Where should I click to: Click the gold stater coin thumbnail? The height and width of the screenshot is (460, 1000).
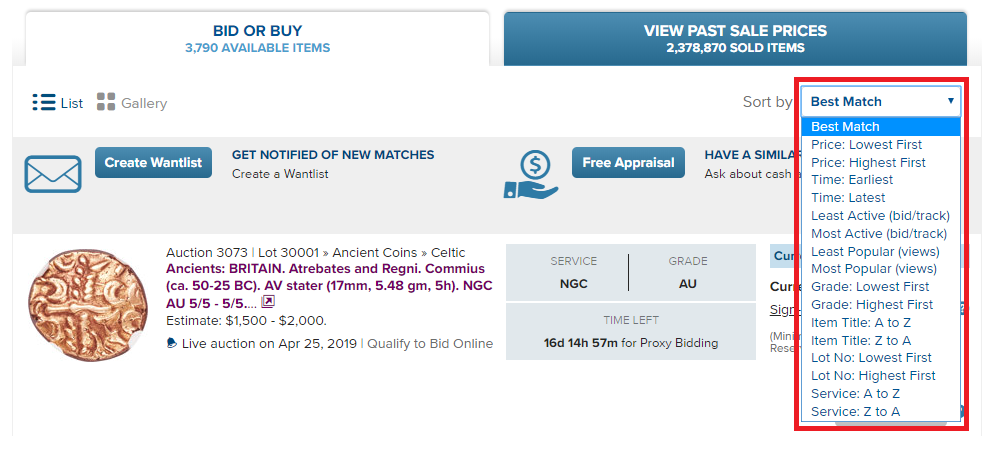87,305
